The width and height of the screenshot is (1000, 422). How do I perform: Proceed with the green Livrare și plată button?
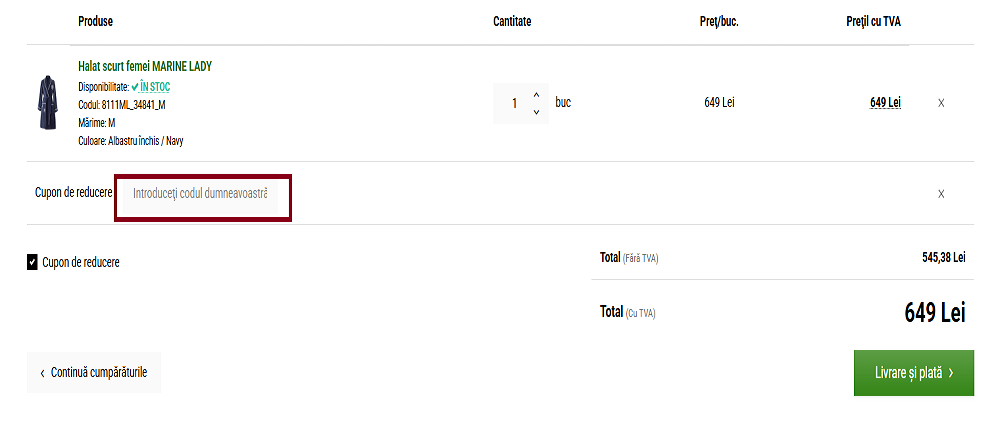913,372
